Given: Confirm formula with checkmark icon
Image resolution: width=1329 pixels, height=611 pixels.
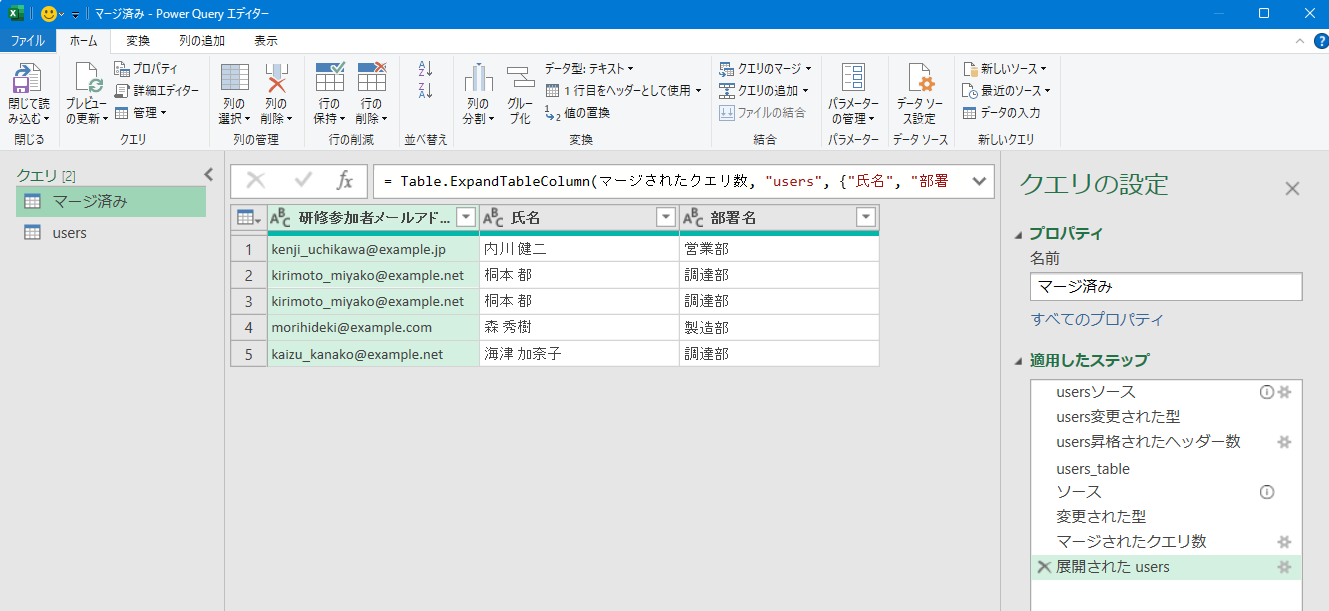Looking at the screenshot, I should 304,181.
